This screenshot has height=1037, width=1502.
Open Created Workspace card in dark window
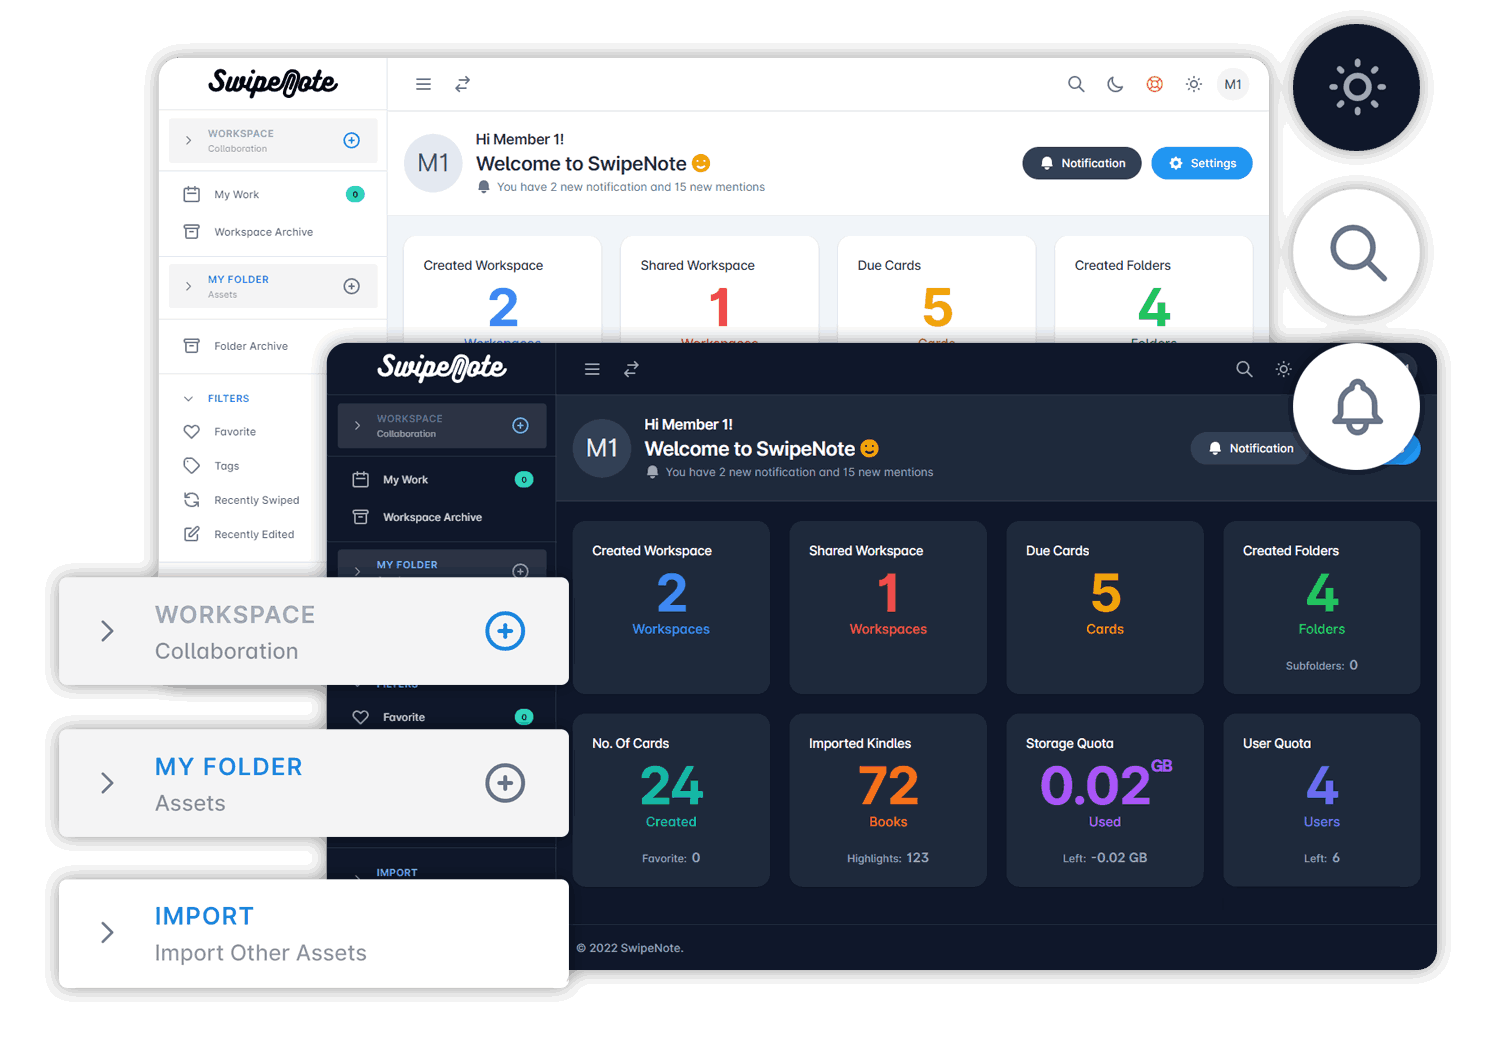(x=671, y=607)
